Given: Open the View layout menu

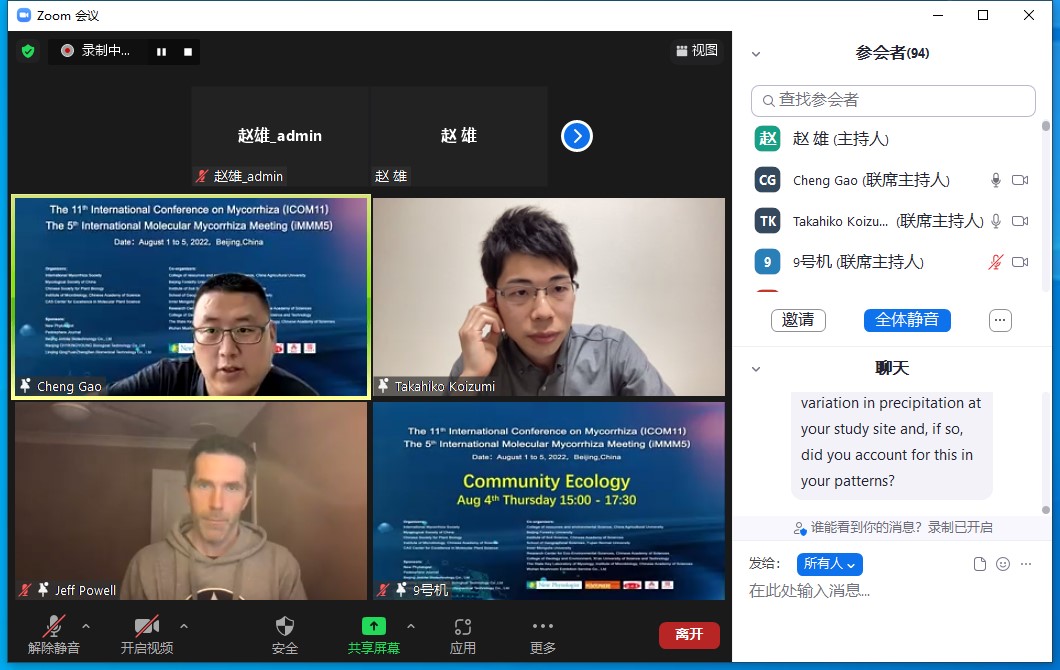Looking at the screenshot, I should 697,50.
